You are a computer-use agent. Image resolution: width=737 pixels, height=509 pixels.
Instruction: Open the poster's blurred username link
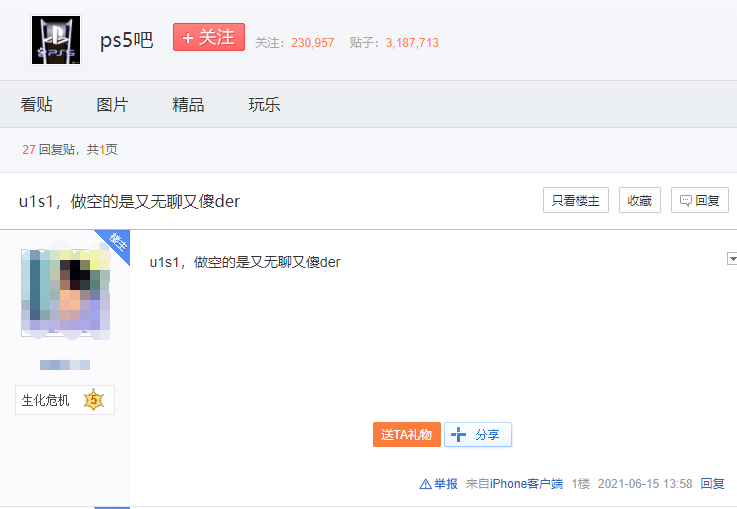point(65,365)
